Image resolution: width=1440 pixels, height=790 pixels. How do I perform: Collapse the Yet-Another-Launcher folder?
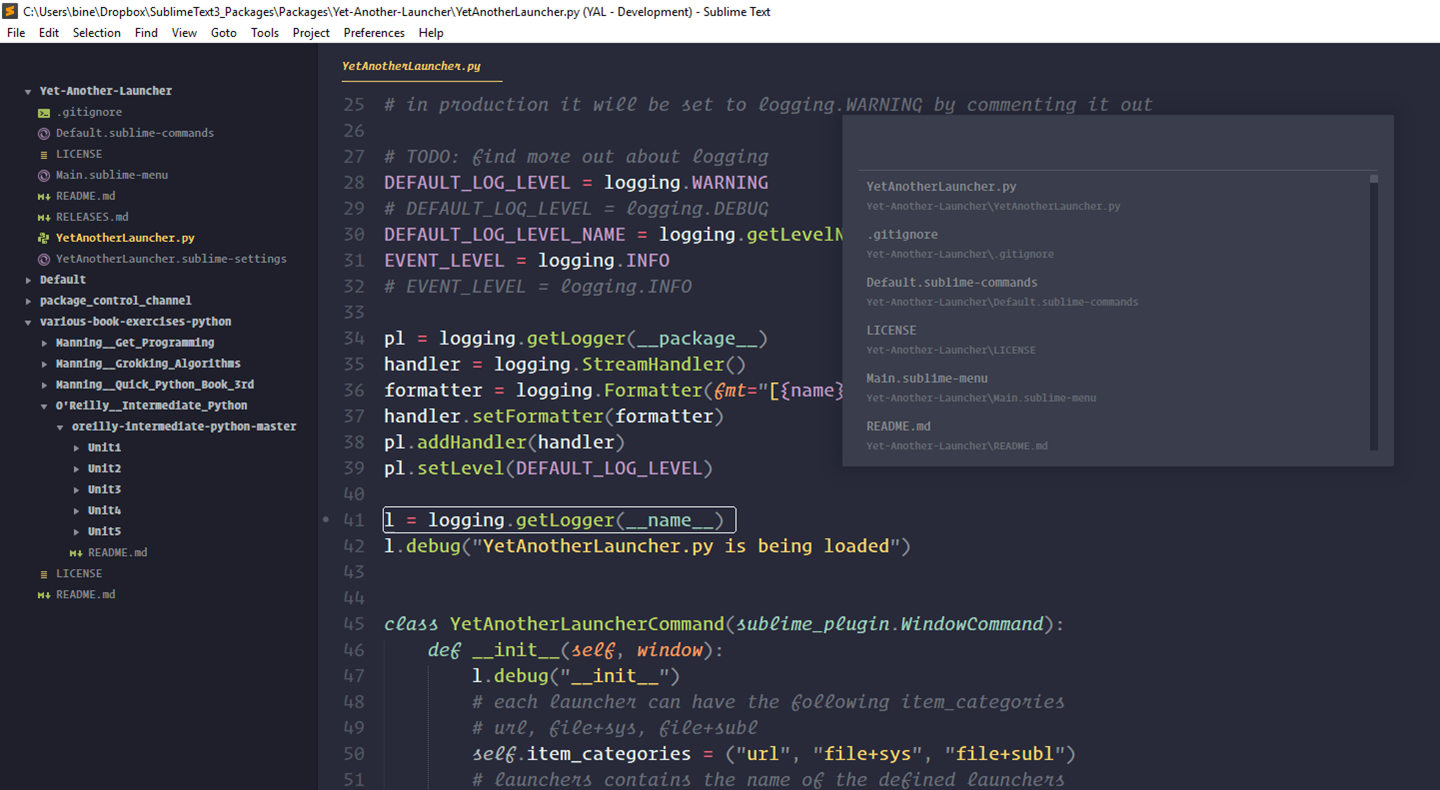click(27, 90)
